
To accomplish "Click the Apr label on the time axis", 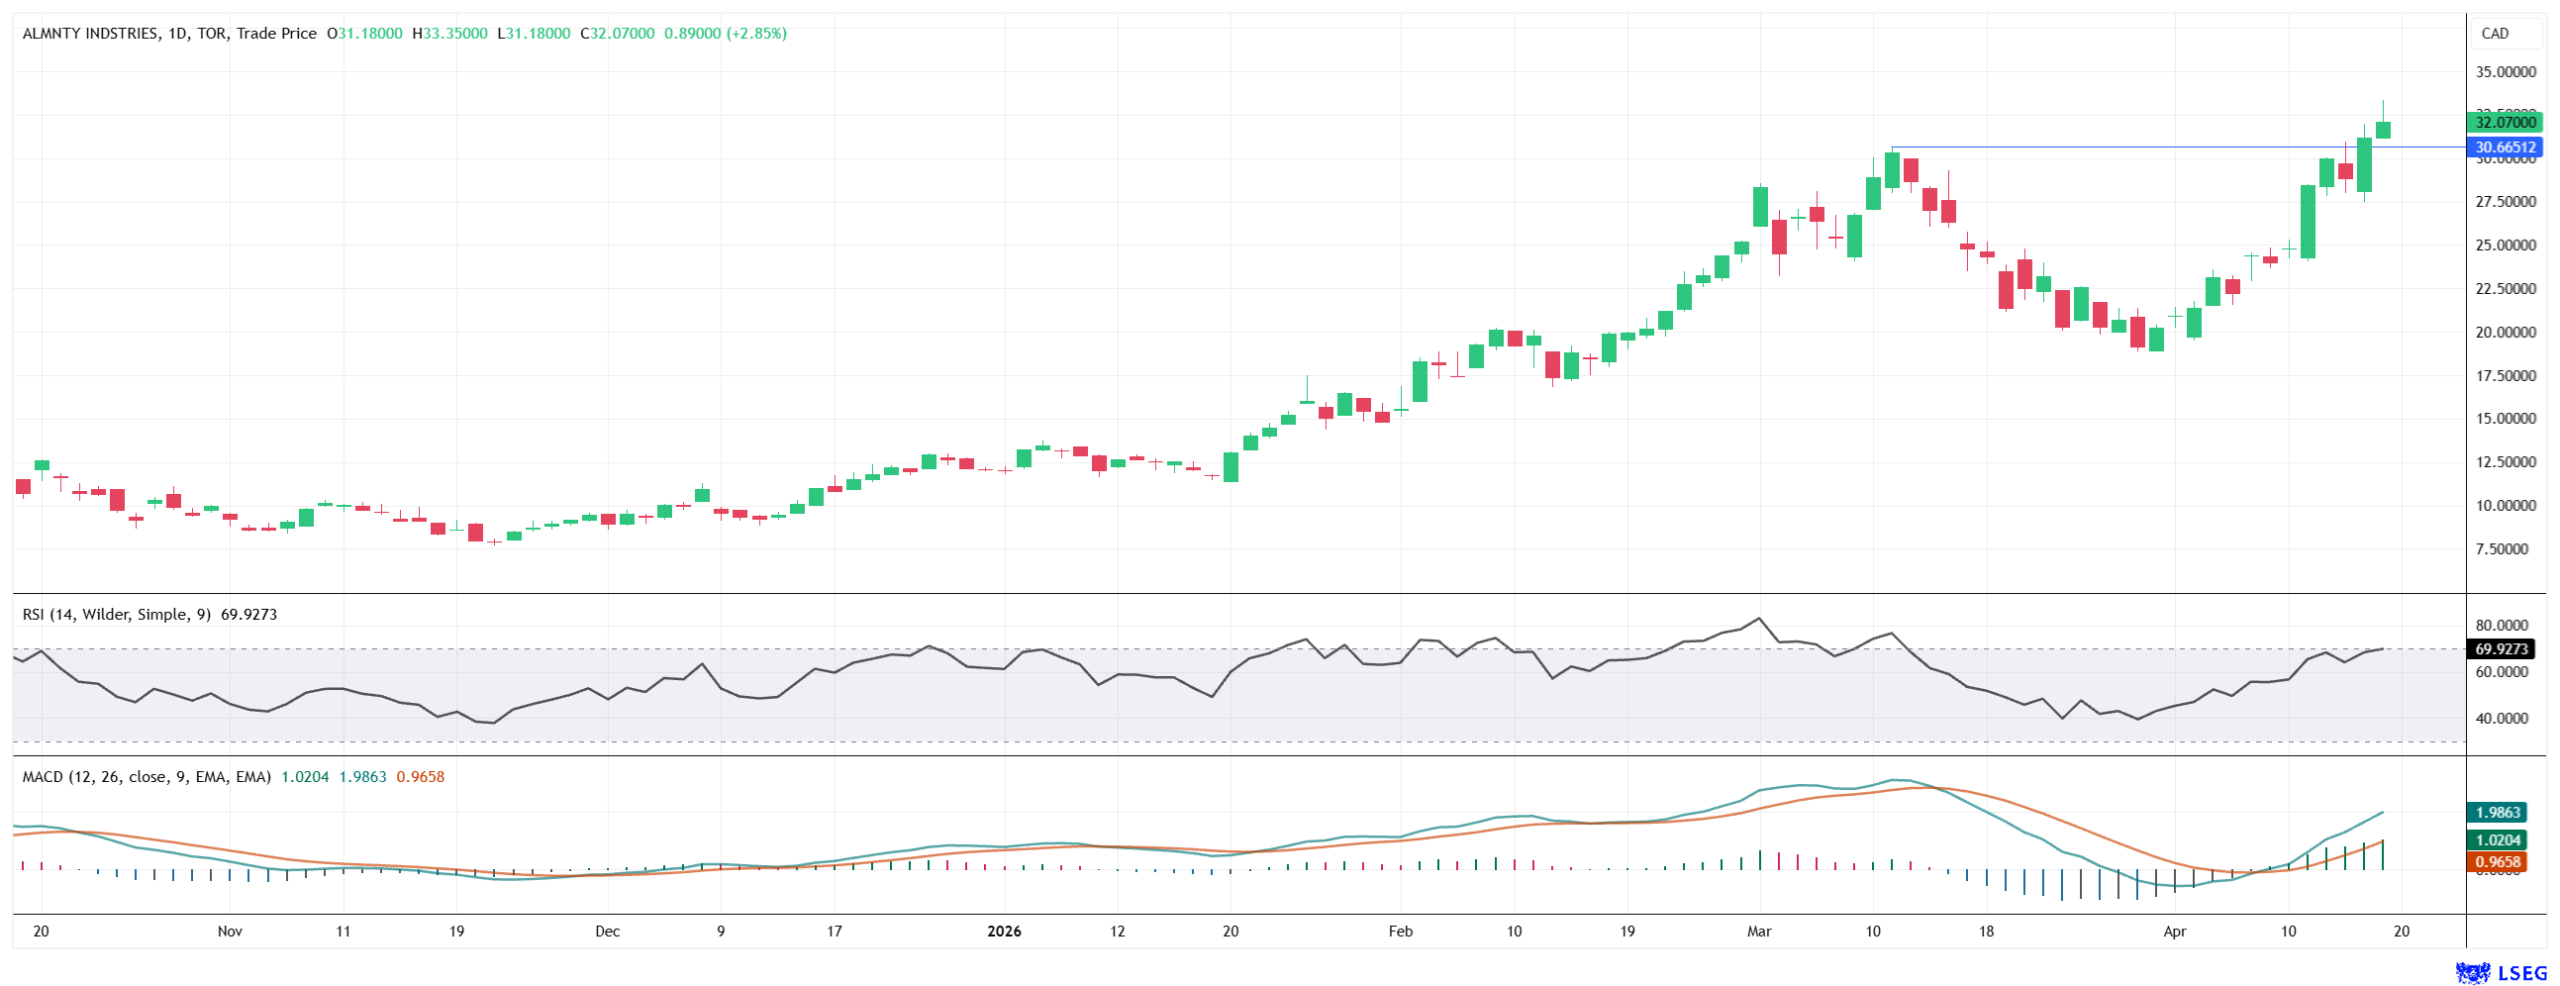I will tap(2174, 931).
